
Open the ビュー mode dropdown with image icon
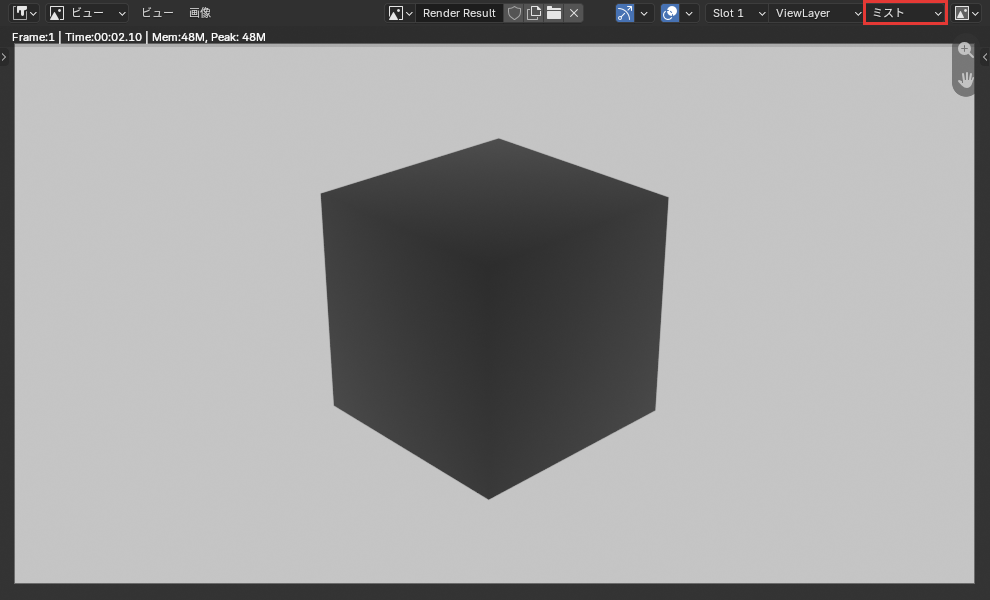point(87,13)
